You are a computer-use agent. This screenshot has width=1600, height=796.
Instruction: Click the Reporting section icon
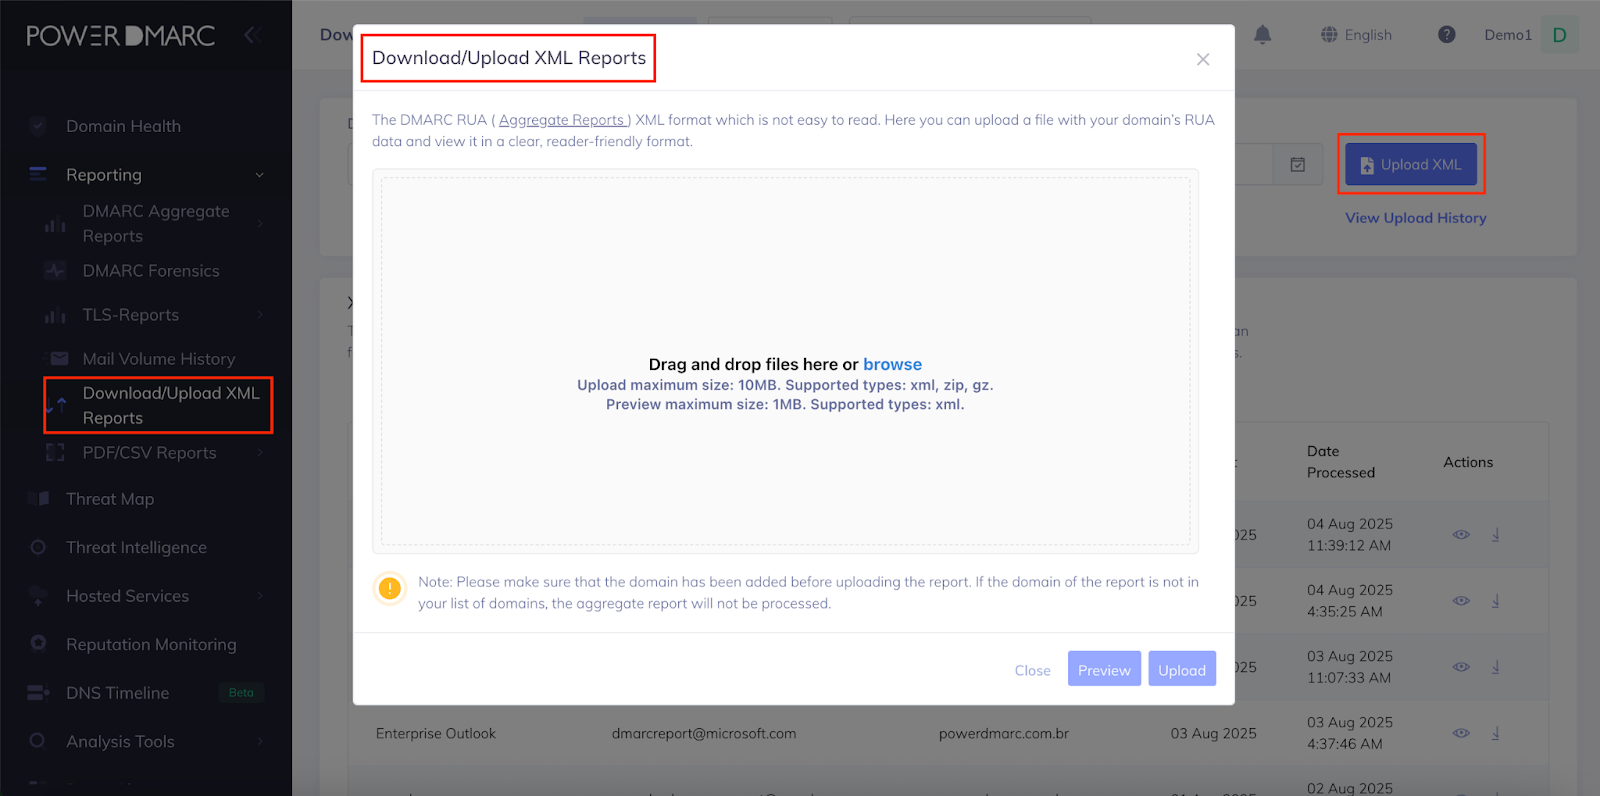click(38, 174)
